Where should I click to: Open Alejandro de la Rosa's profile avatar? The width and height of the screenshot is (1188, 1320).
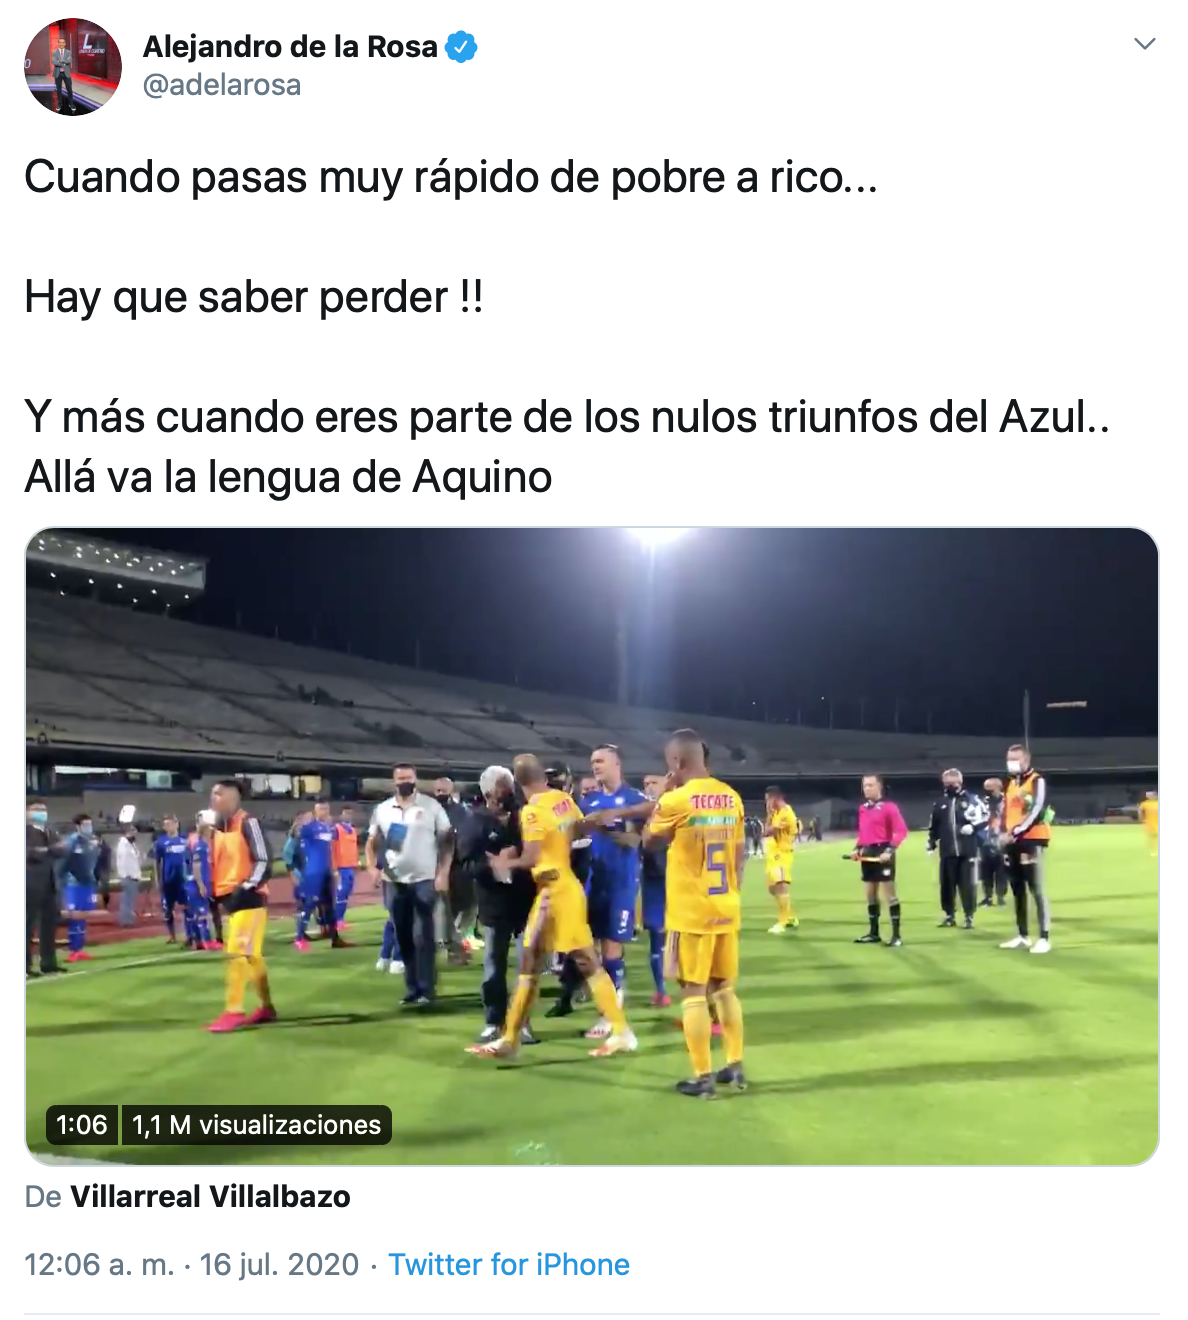73,67
